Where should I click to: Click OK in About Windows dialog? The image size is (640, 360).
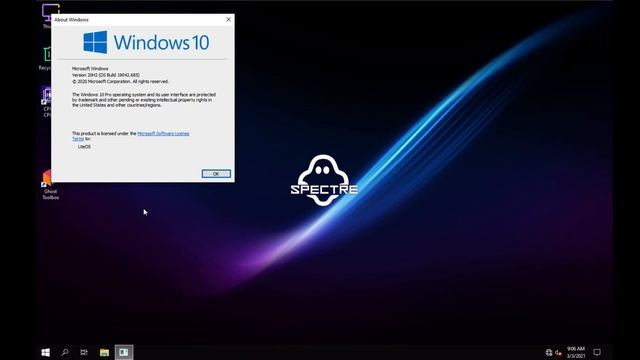coord(216,174)
